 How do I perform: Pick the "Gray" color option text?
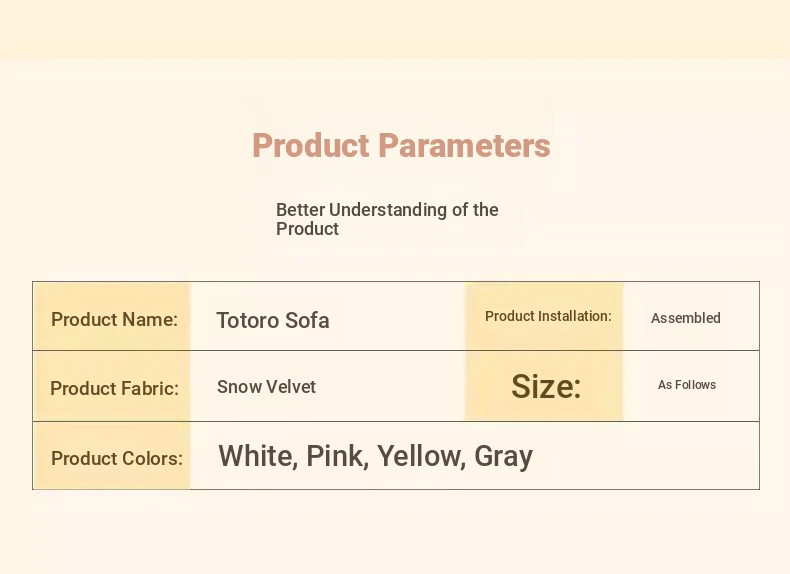503,457
